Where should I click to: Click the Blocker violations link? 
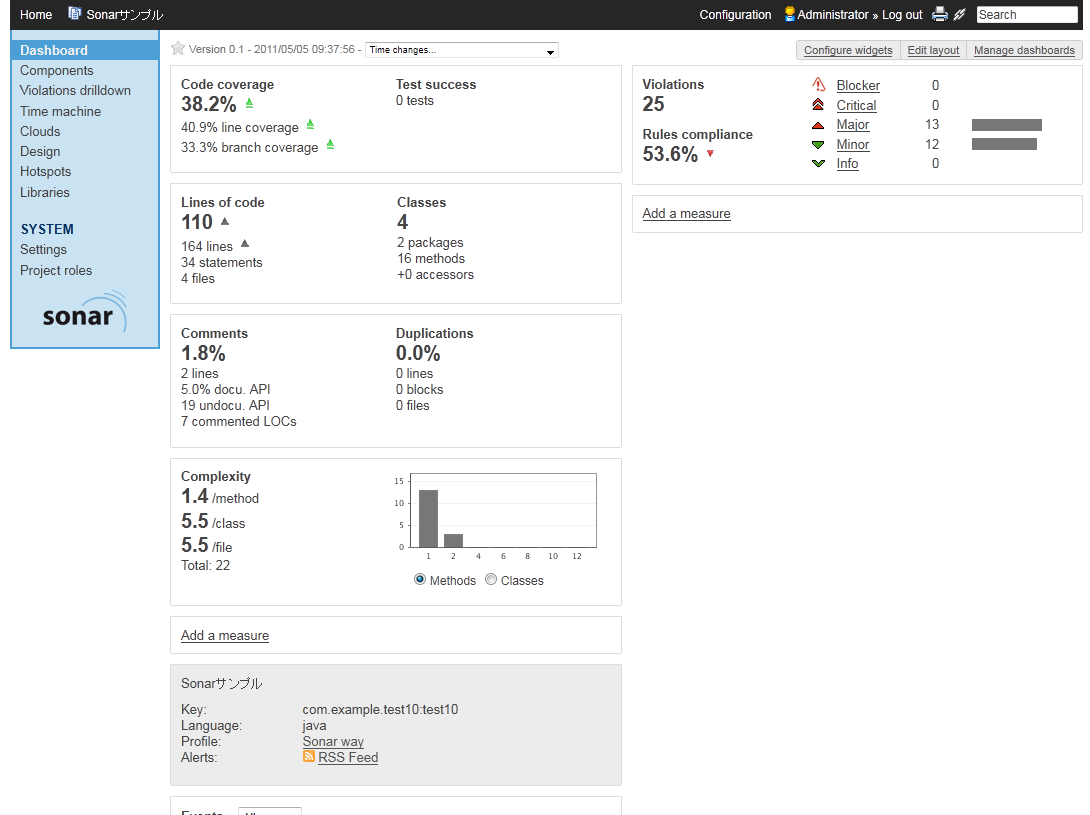(858, 86)
